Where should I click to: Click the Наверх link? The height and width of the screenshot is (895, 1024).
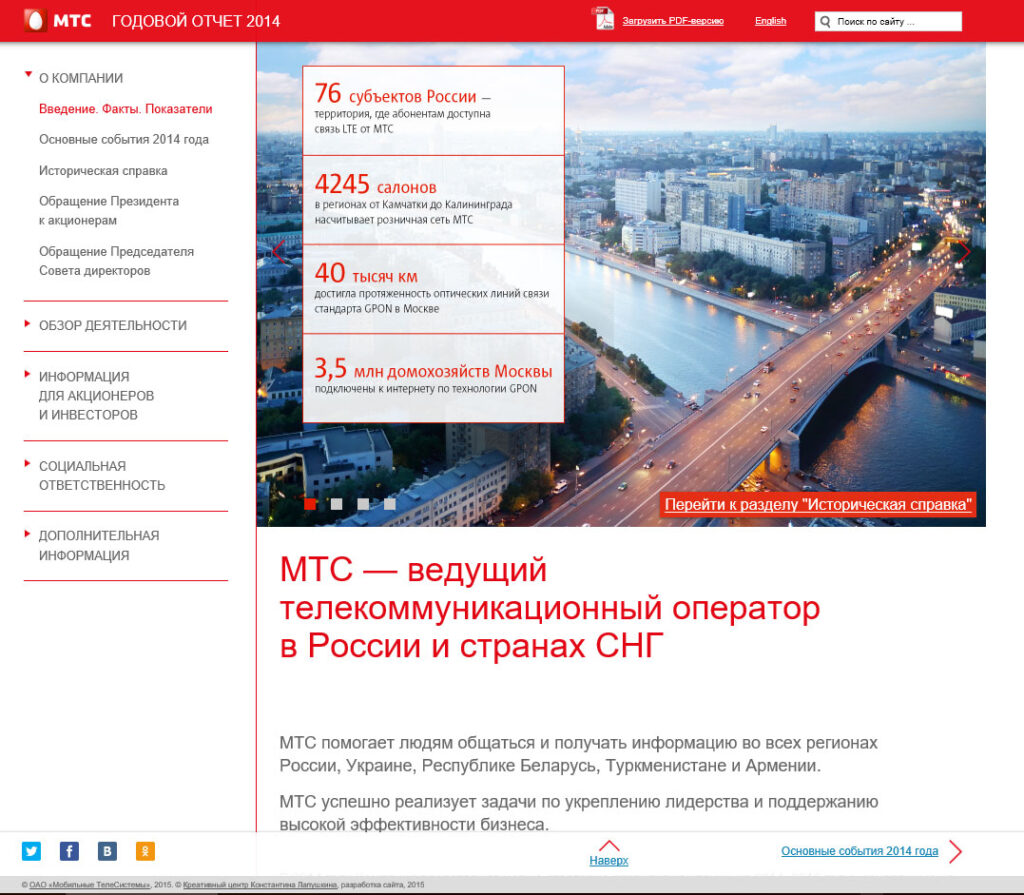pyautogui.click(x=609, y=860)
